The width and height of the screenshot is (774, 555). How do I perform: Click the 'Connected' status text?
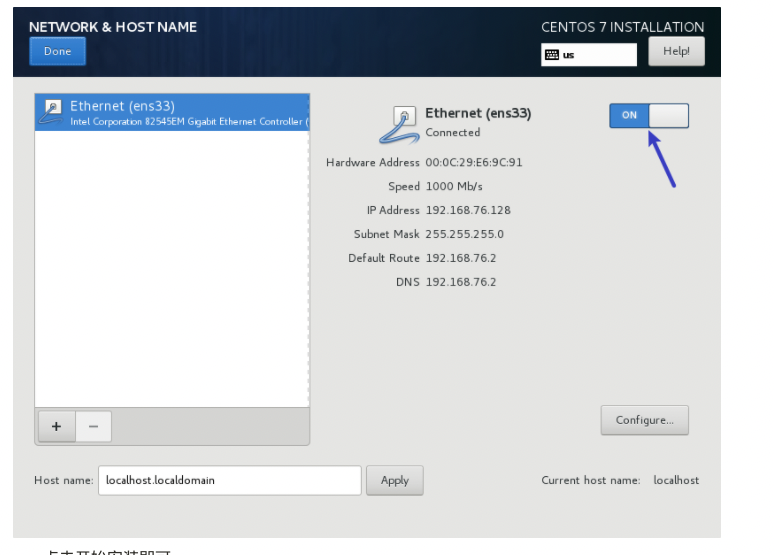click(452, 132)
